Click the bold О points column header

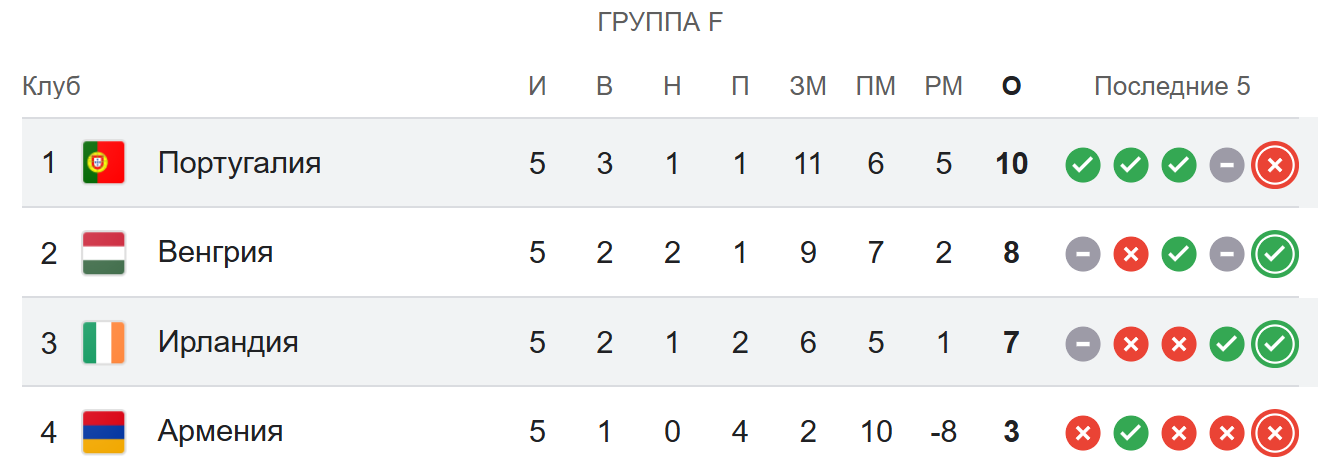tap(1011, 87)
